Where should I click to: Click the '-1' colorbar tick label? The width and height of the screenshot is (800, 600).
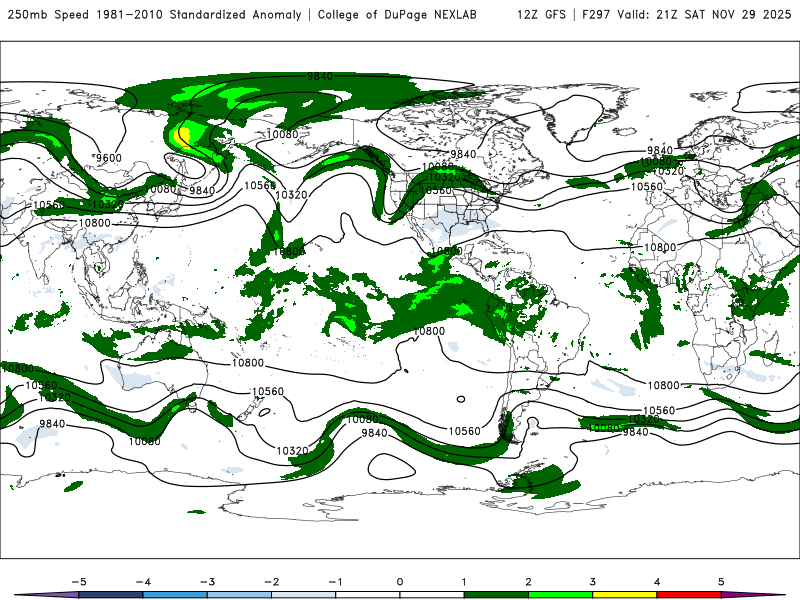click(335, 582)
